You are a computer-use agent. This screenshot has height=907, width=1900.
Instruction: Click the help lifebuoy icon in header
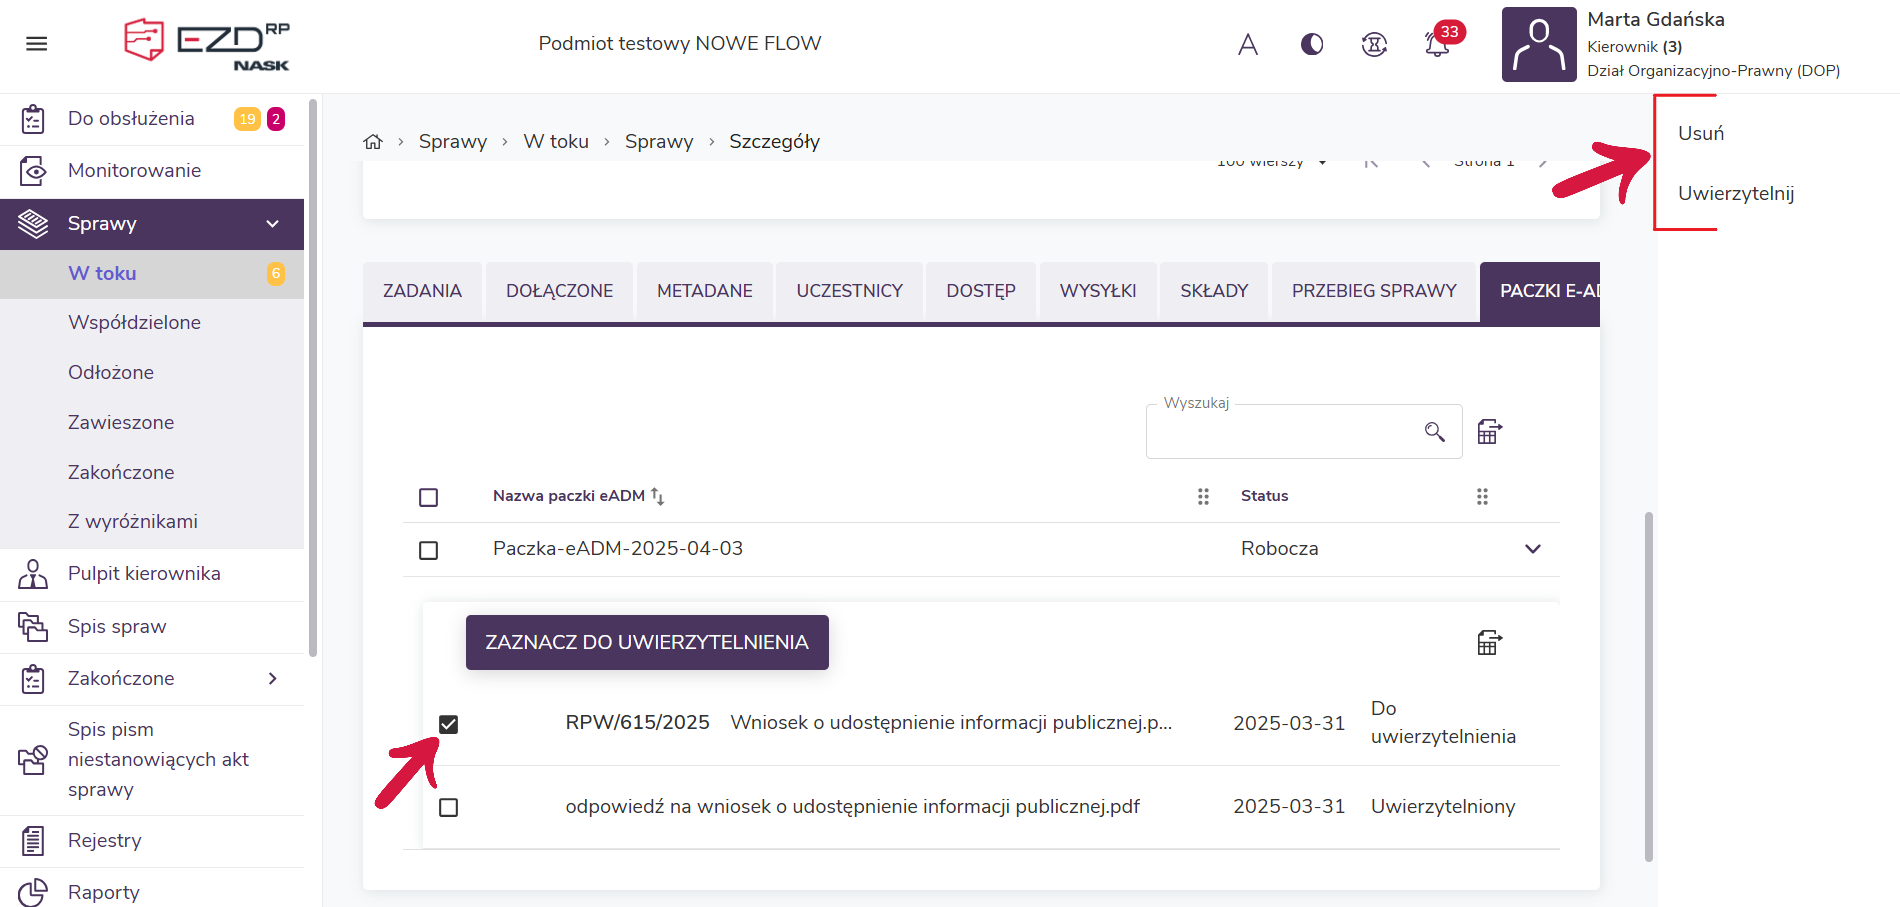pos(1374,44)
